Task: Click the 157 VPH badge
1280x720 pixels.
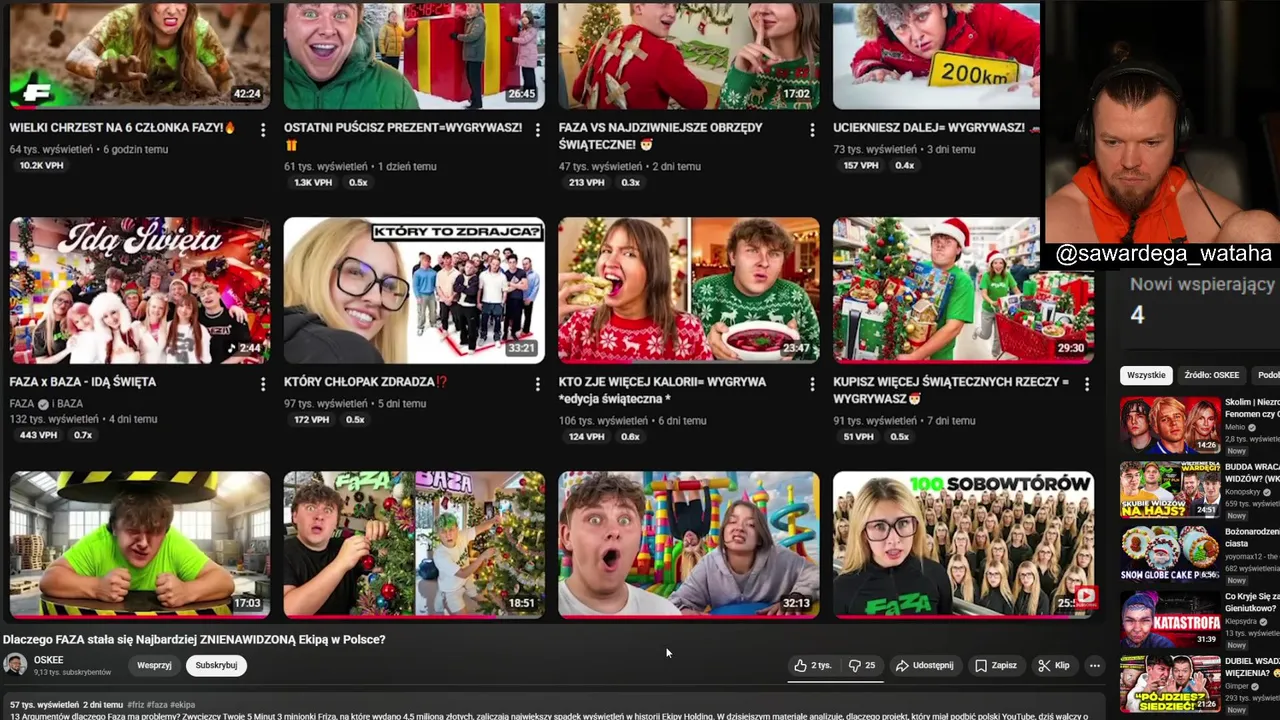Action: (x=861, y=166)
